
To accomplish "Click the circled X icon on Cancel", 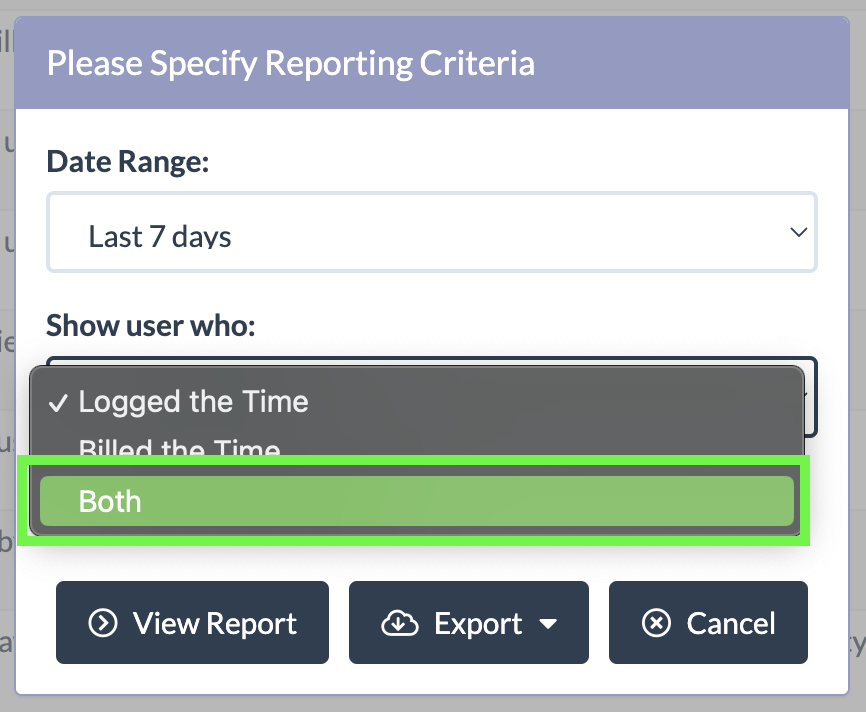I will [656, 624].
